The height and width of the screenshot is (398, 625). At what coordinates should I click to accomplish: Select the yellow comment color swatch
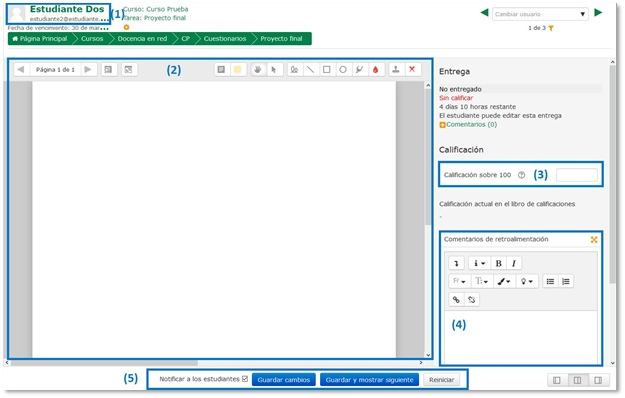pos(238,70)
